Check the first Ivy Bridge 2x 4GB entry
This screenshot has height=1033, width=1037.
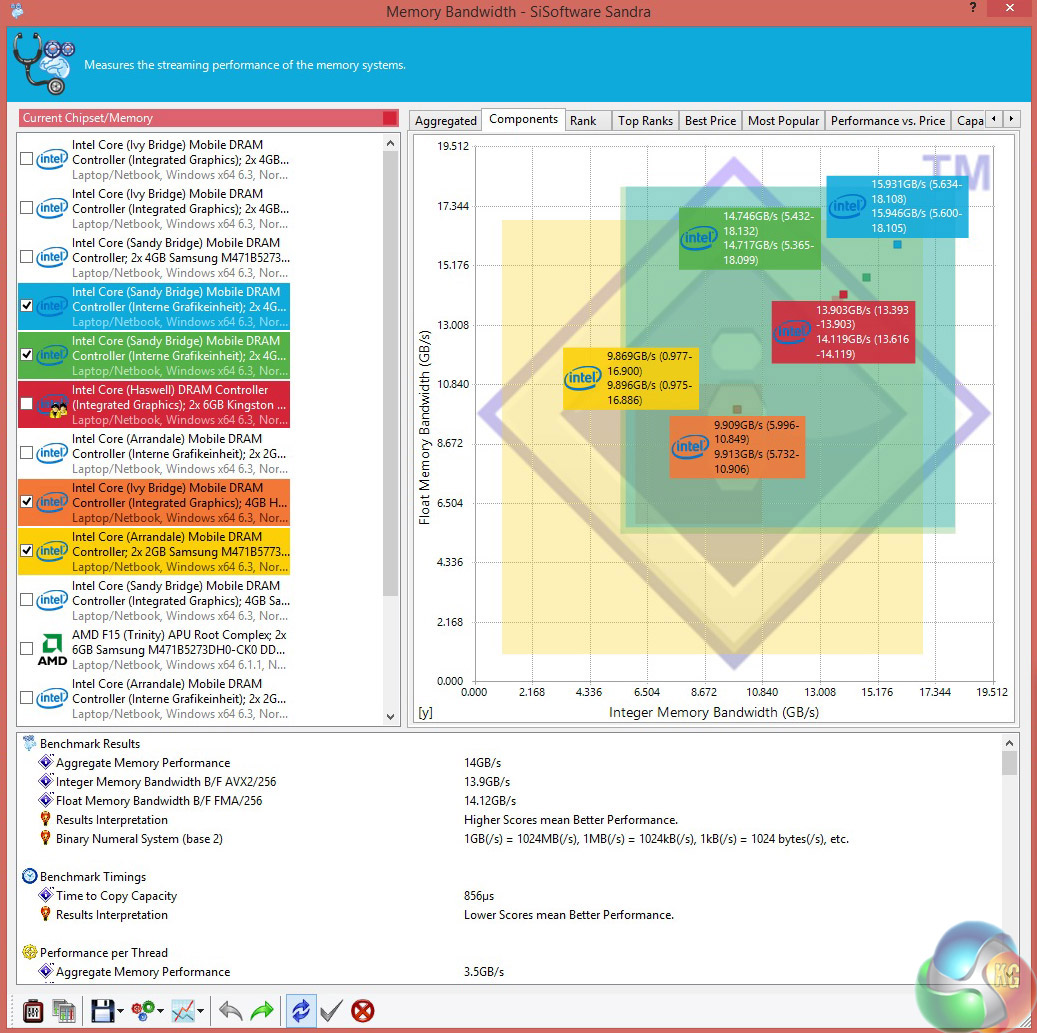pos(26,159)
